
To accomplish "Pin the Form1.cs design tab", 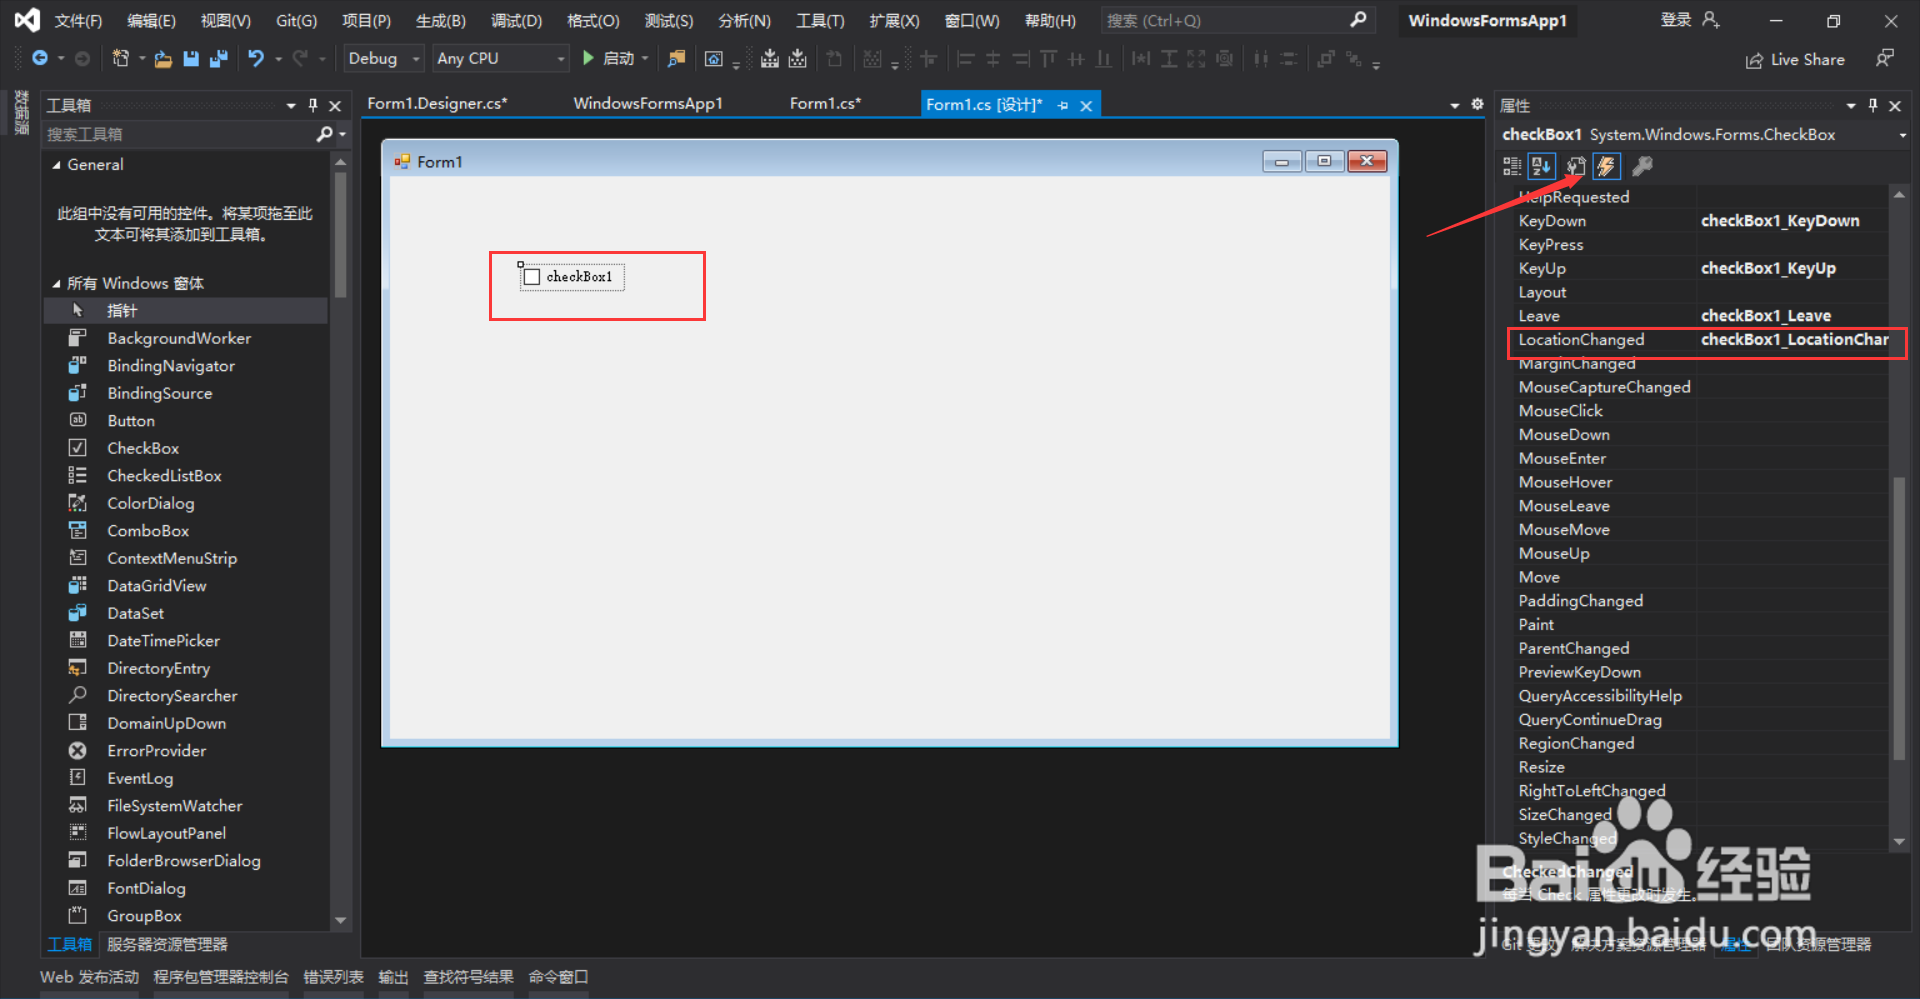I will [1063, 105].
